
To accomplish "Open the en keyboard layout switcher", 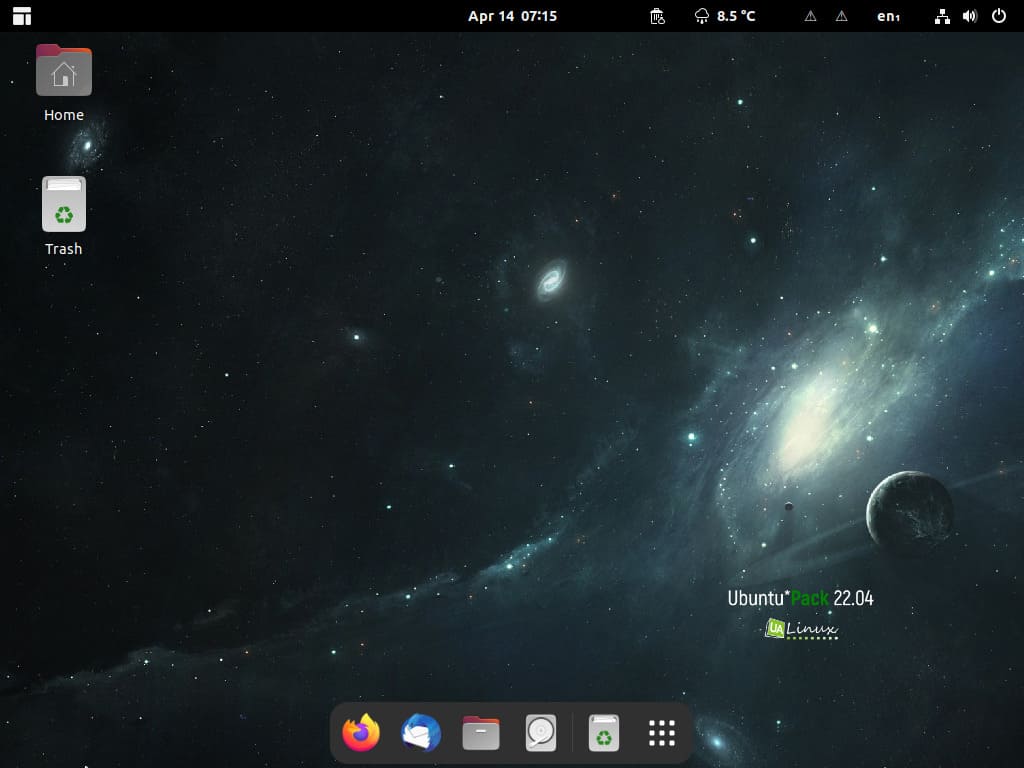I will point(888,16).
